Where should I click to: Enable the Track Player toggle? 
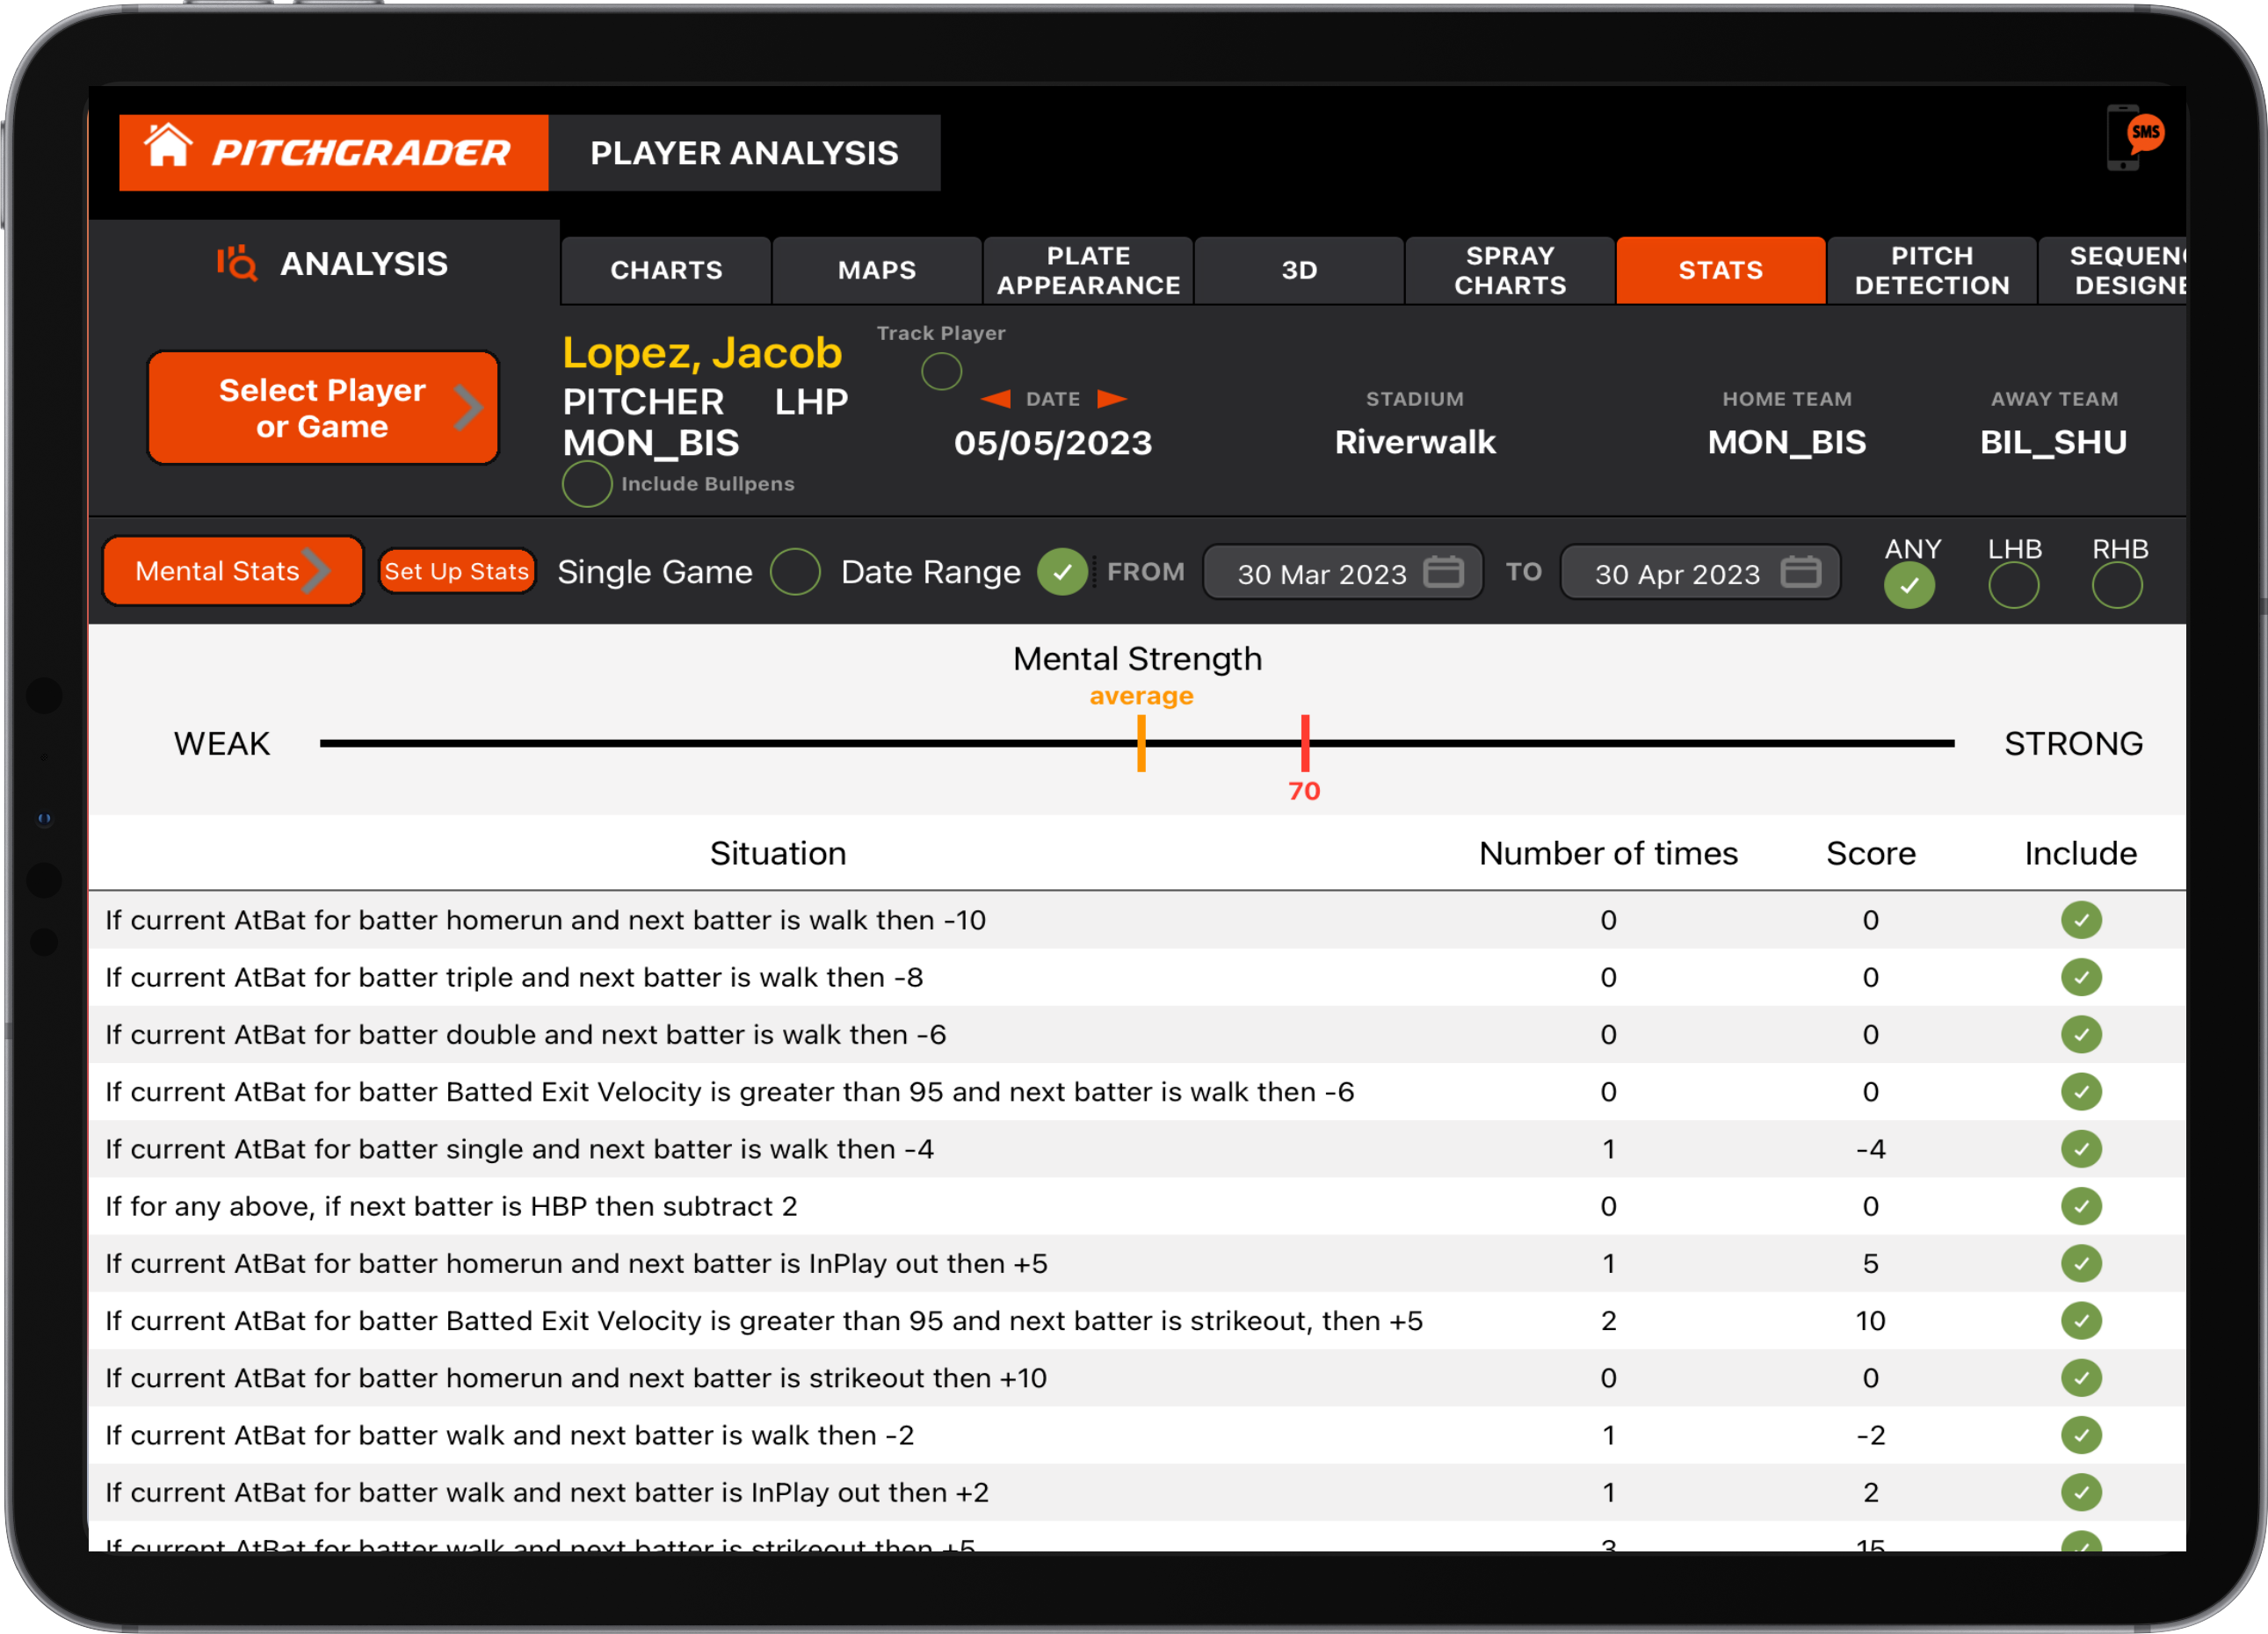click(940, 371)
